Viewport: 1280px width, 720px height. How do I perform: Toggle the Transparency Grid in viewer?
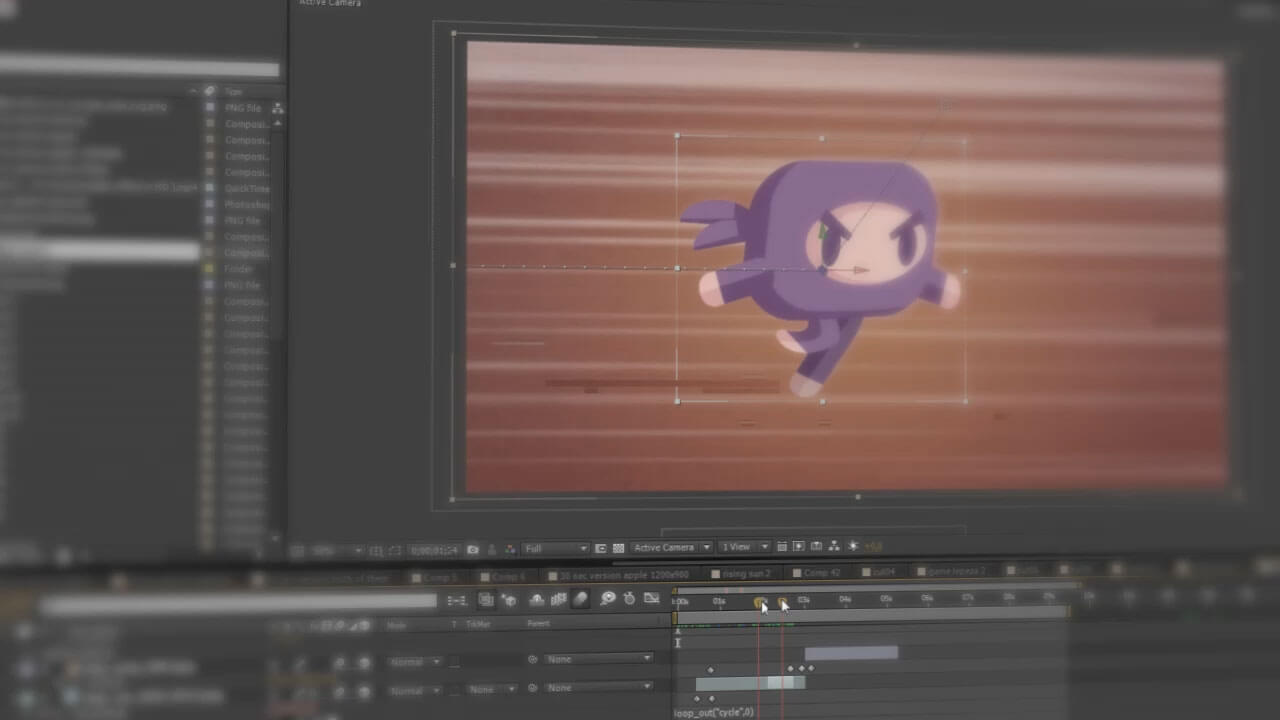pyautogui.click(x=618, y=548)
